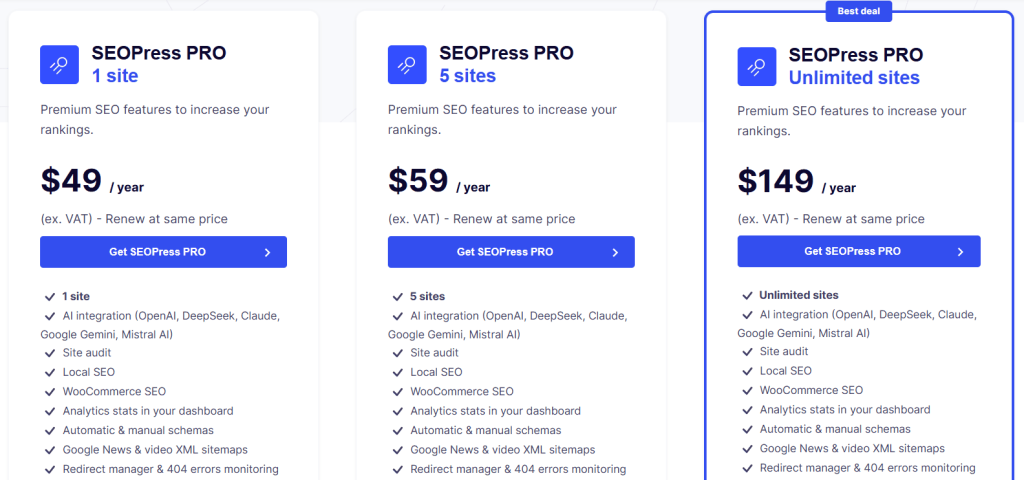This screenshot has width=1024, height=480.
Task: Click the SEOPress logo icon on Unlimited sites plan
Action: click(x=757, y=66)
